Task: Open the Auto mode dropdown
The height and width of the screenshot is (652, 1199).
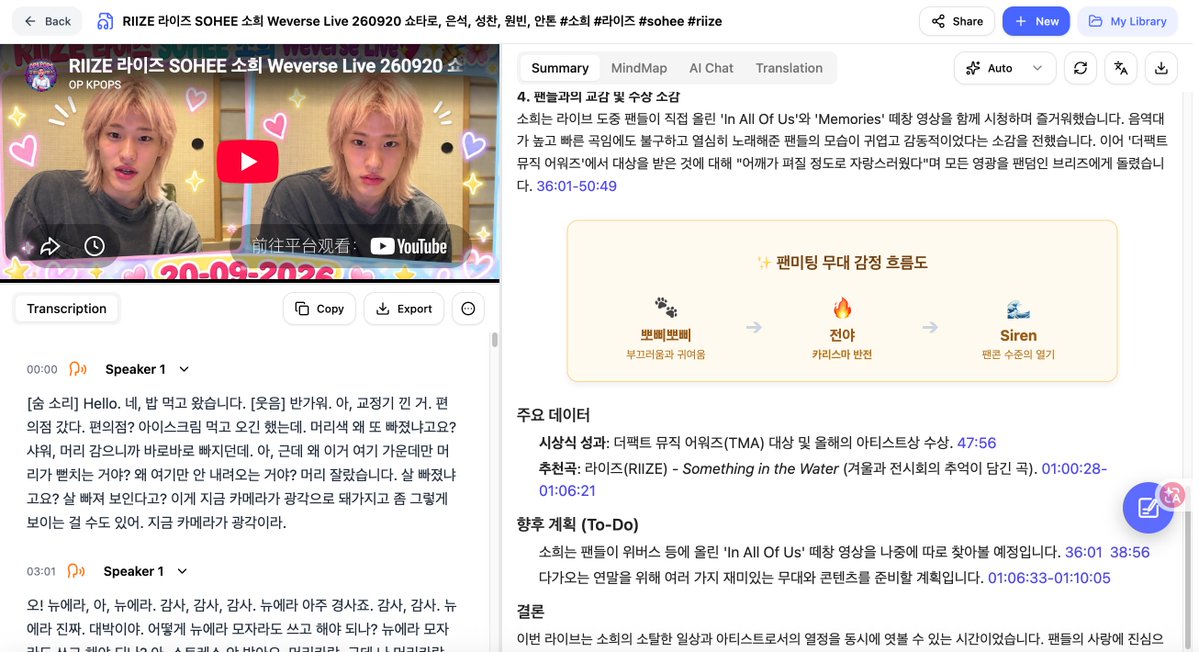Action: tap(1004, 68)
